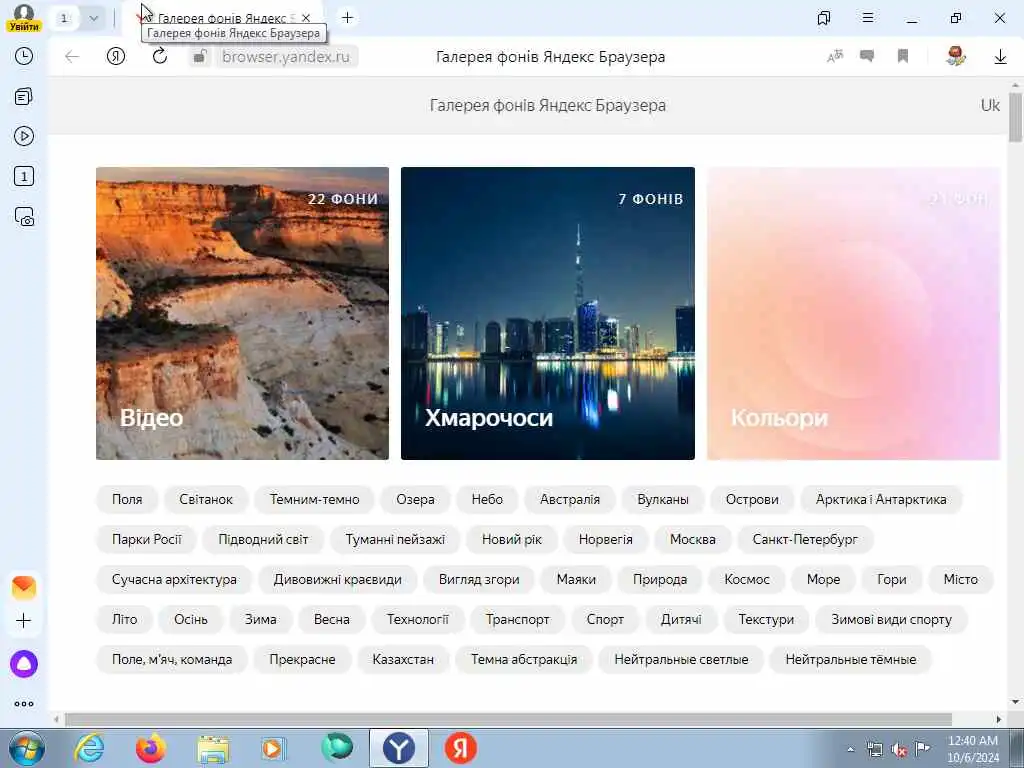Open the Туманні пейзажі tag
Image resolution: width=1024 pixels, height=768 pixels.
(x=395, y=539)
